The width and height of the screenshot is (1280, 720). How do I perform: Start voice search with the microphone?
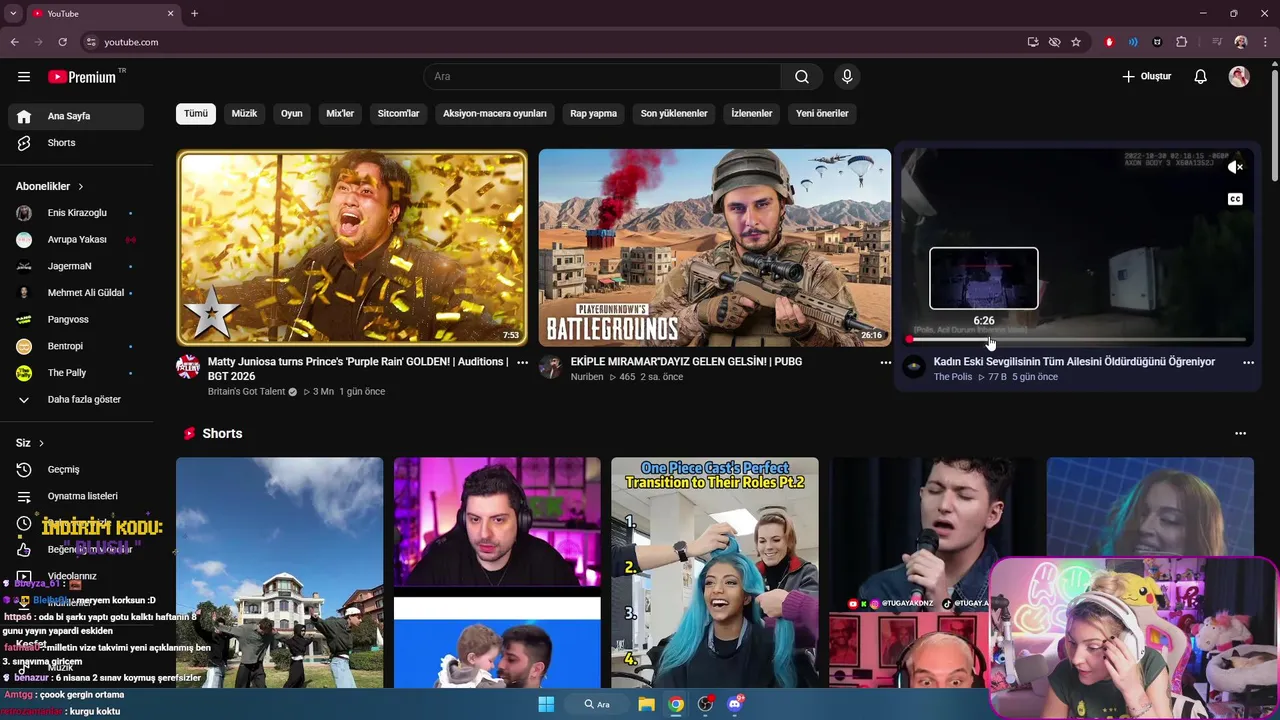click(x=847, y=77)
